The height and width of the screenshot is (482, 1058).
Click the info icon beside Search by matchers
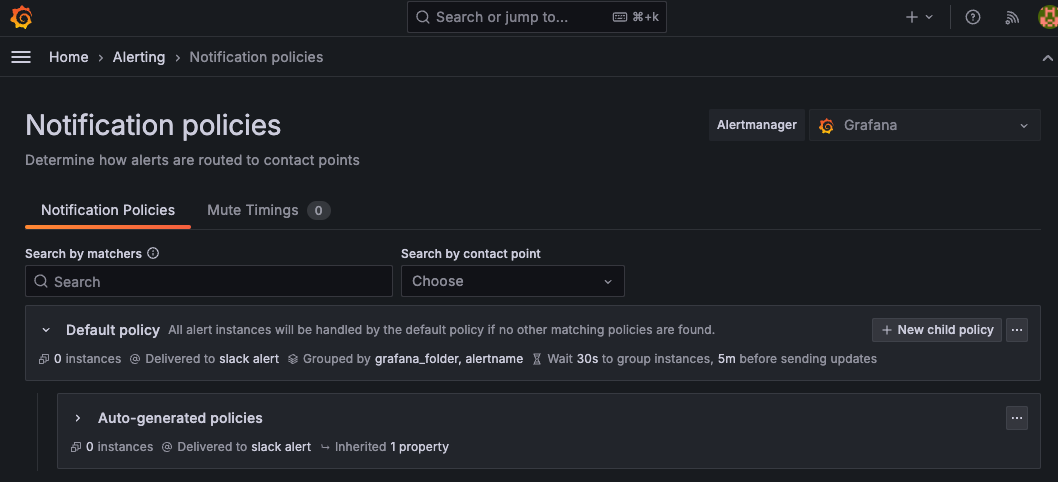pyautogui.click(x=153, y=253)
